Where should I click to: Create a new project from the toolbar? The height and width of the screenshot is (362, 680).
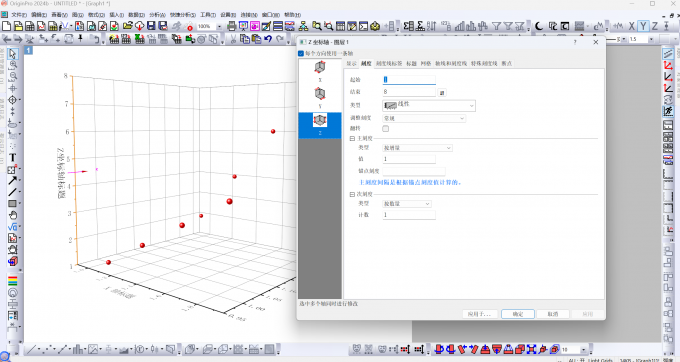(7, 26)
